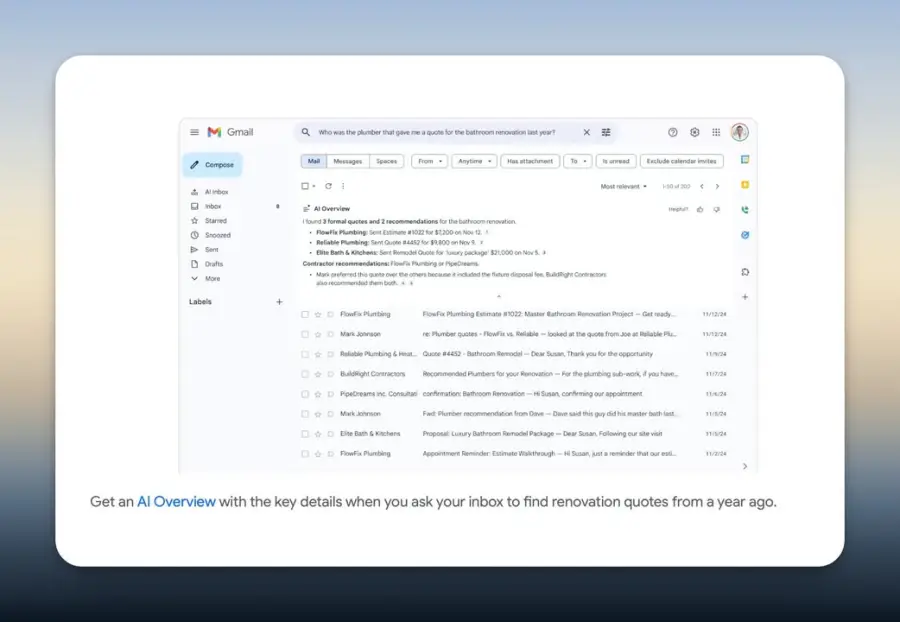Open the Recommended Plumbers for your Renovation email
The width and height of the screenshot is (900, 622).
pos(514,374)
